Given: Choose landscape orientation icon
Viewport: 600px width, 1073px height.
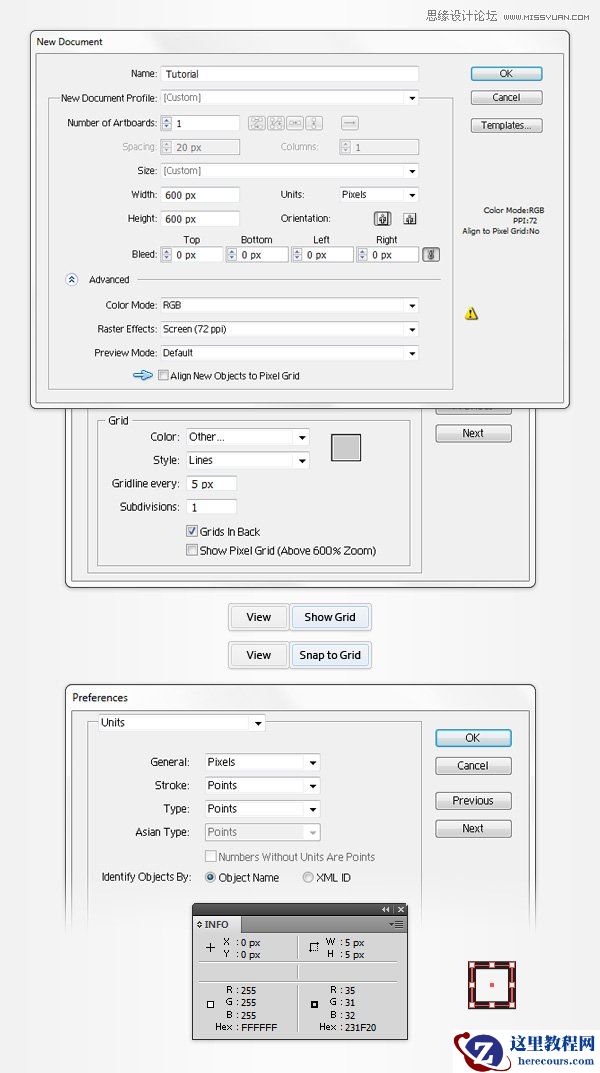Looking at the screenshot, I should tap(409, 219).
